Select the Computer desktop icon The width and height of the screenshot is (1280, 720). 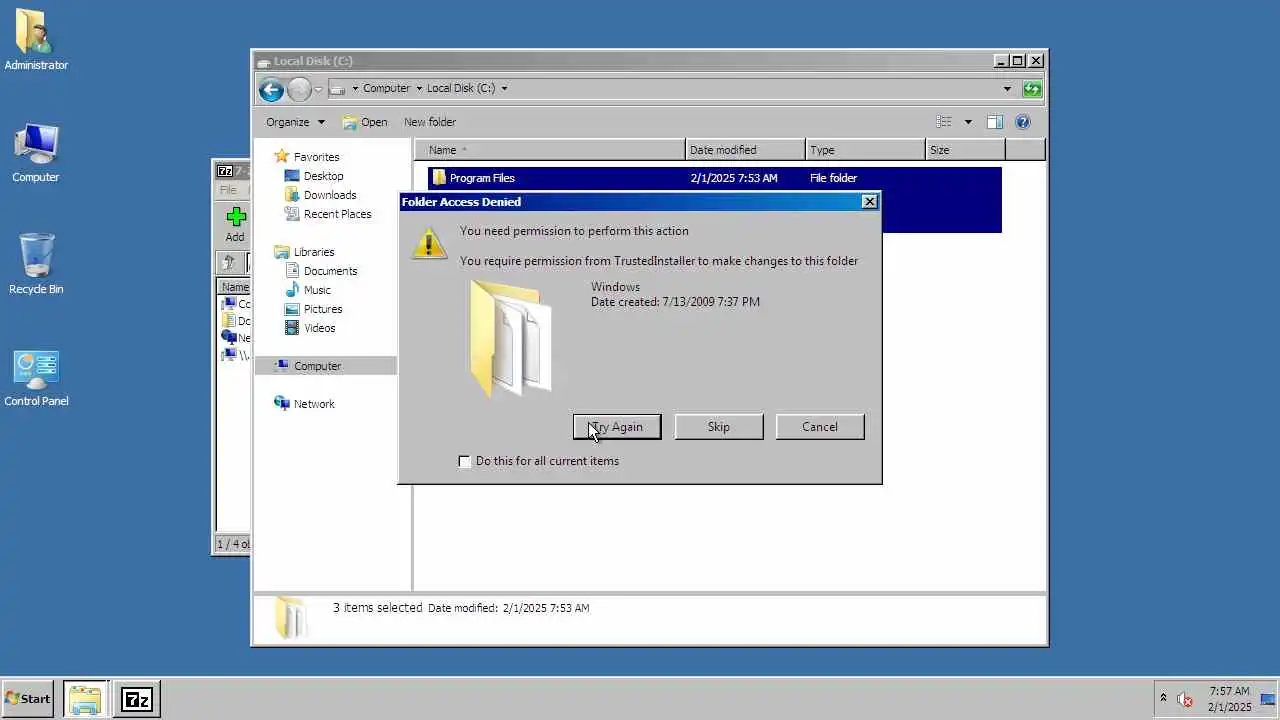coord(36,153)
